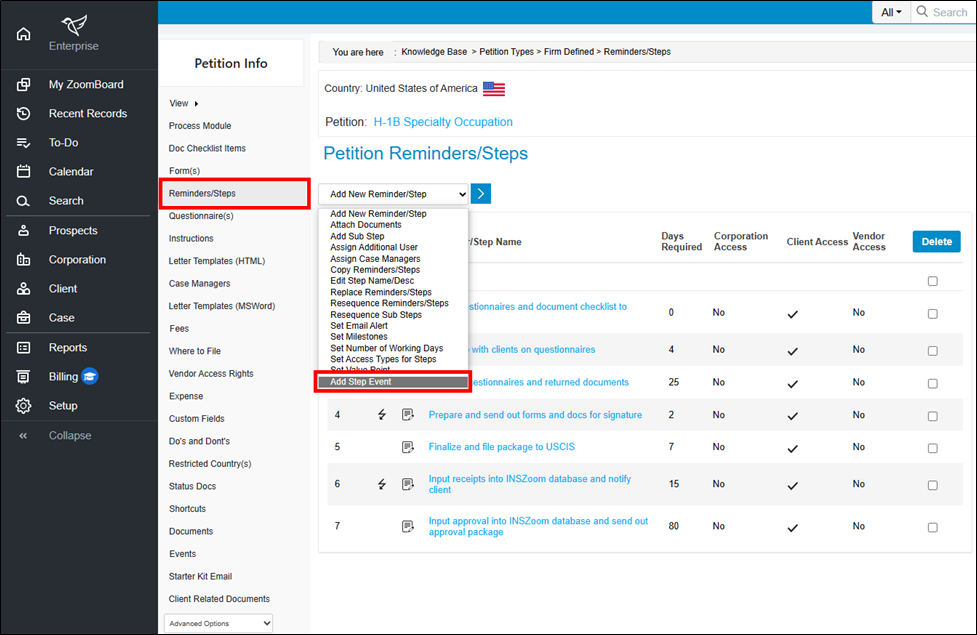The image size is (977, 635).
Task: Click the blue arrow go button
Action: pos(481,194)
